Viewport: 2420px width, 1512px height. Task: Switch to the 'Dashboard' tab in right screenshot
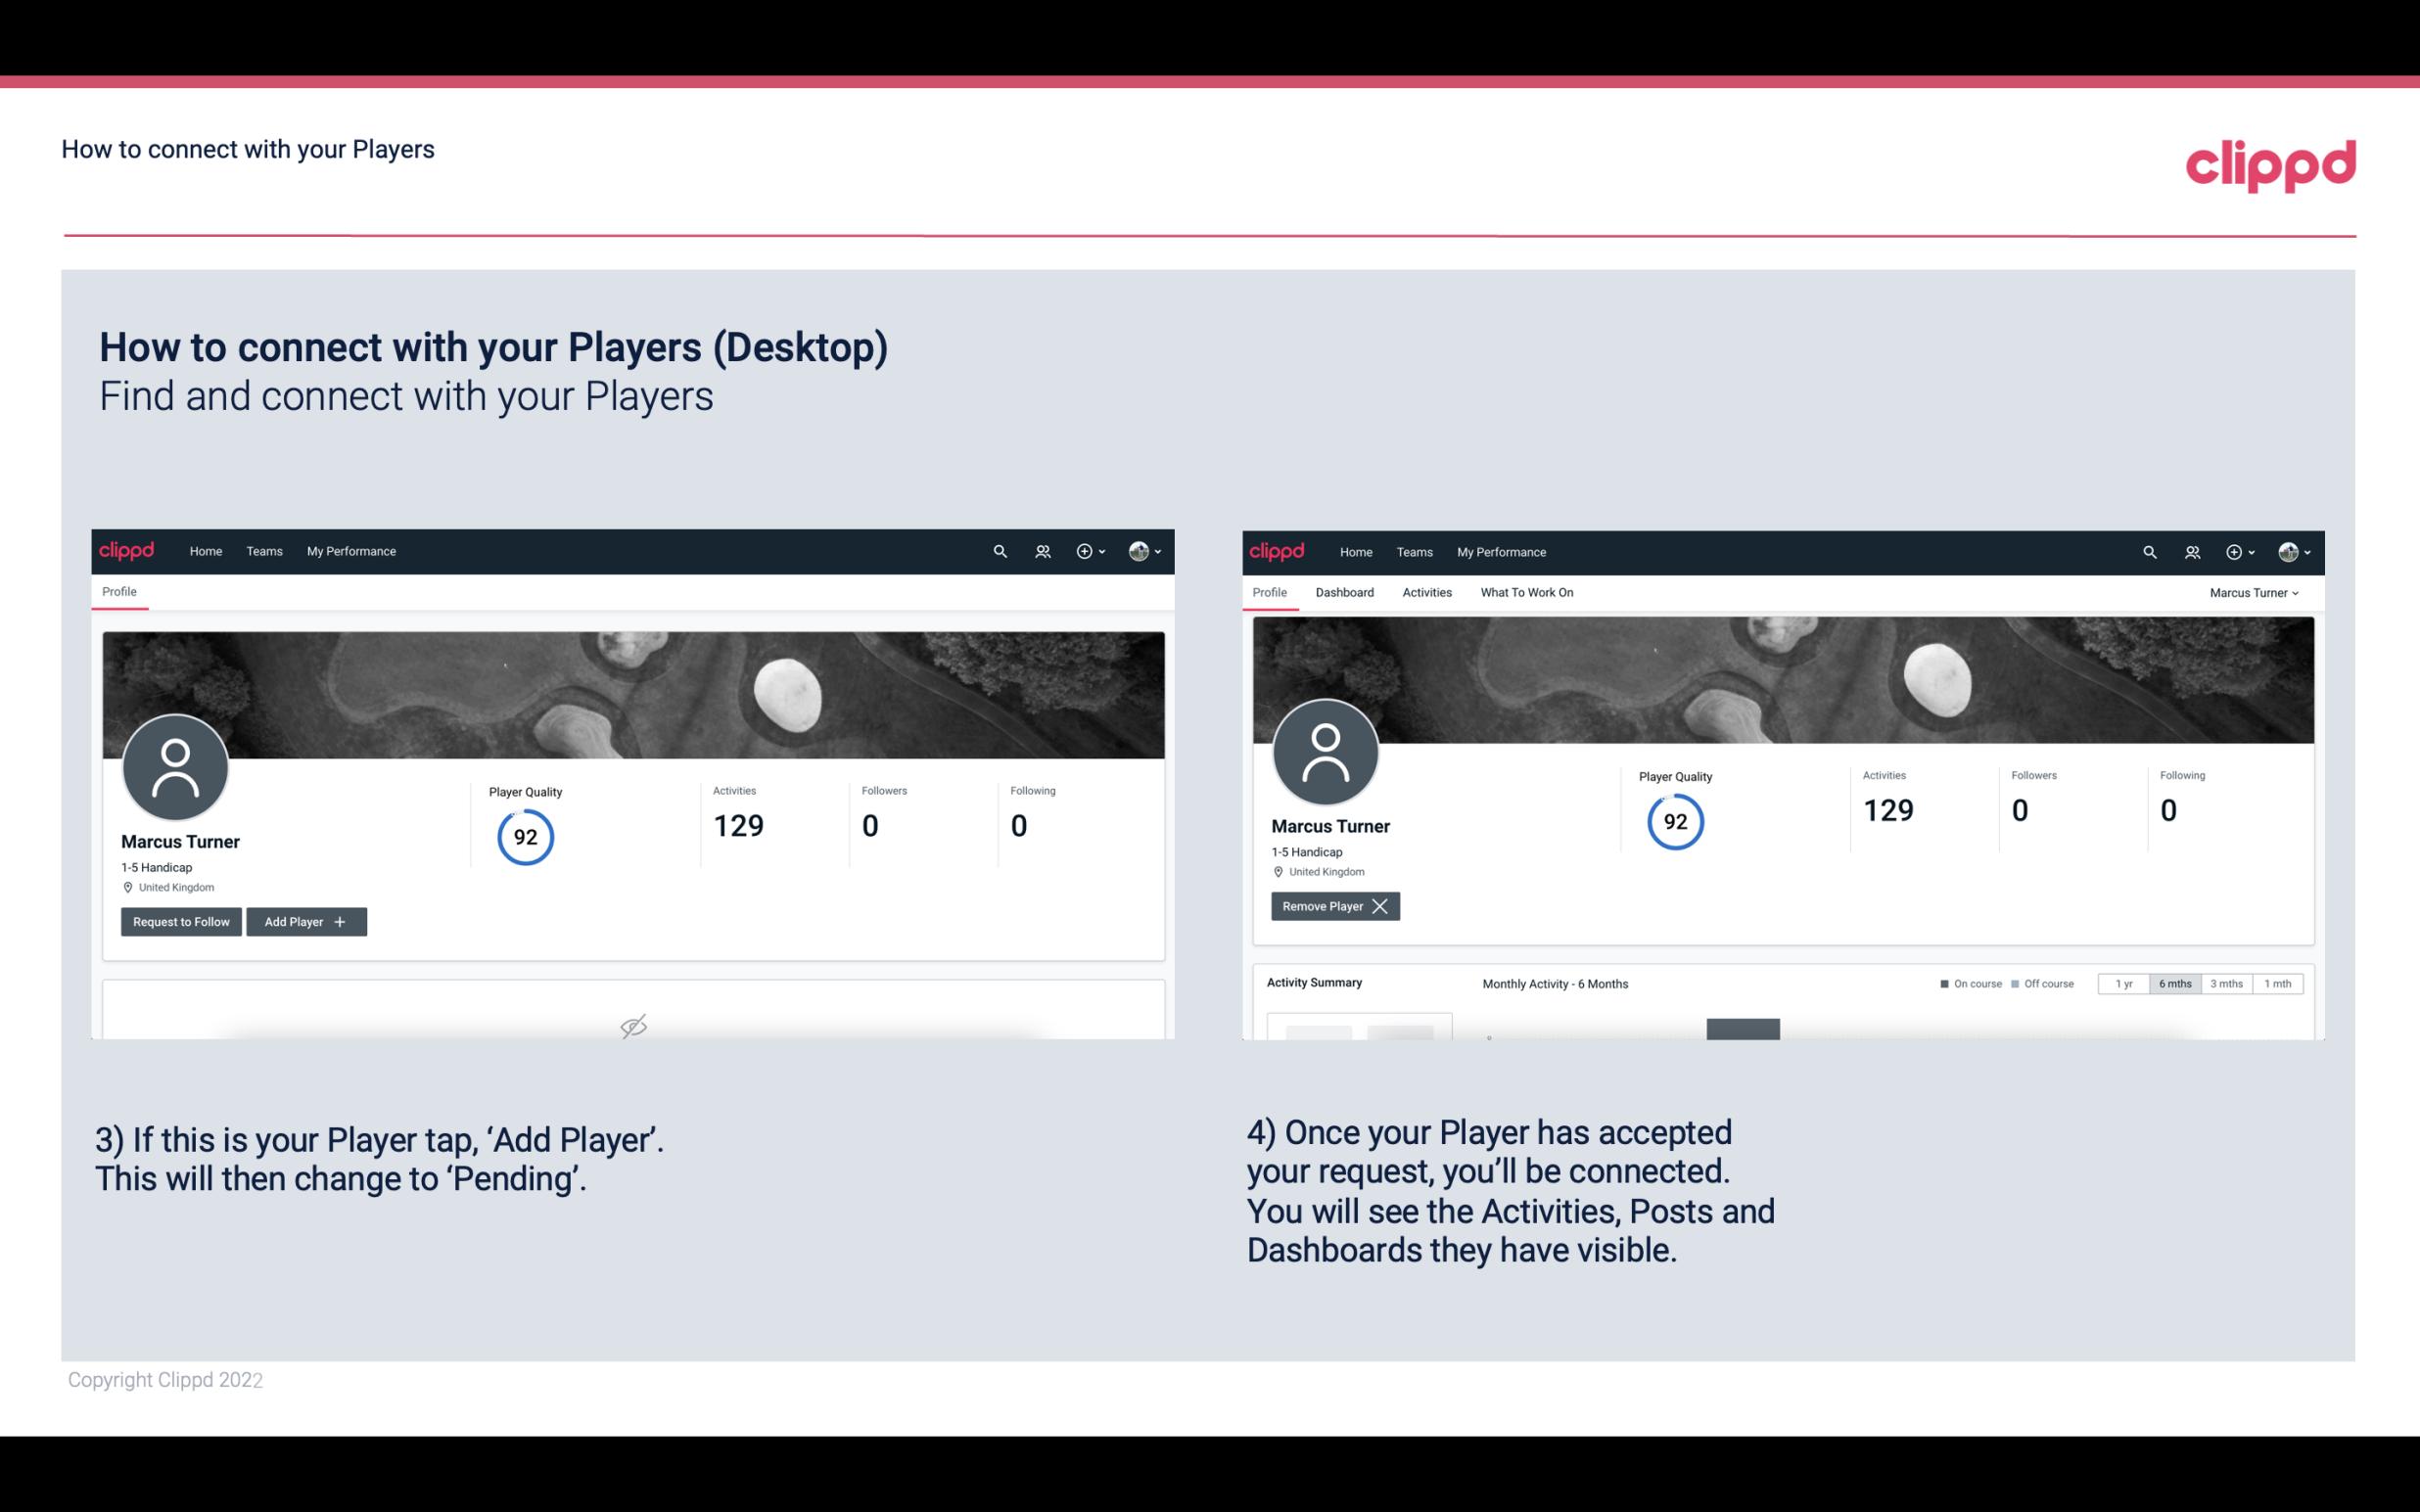click(x=1345, y=592)
